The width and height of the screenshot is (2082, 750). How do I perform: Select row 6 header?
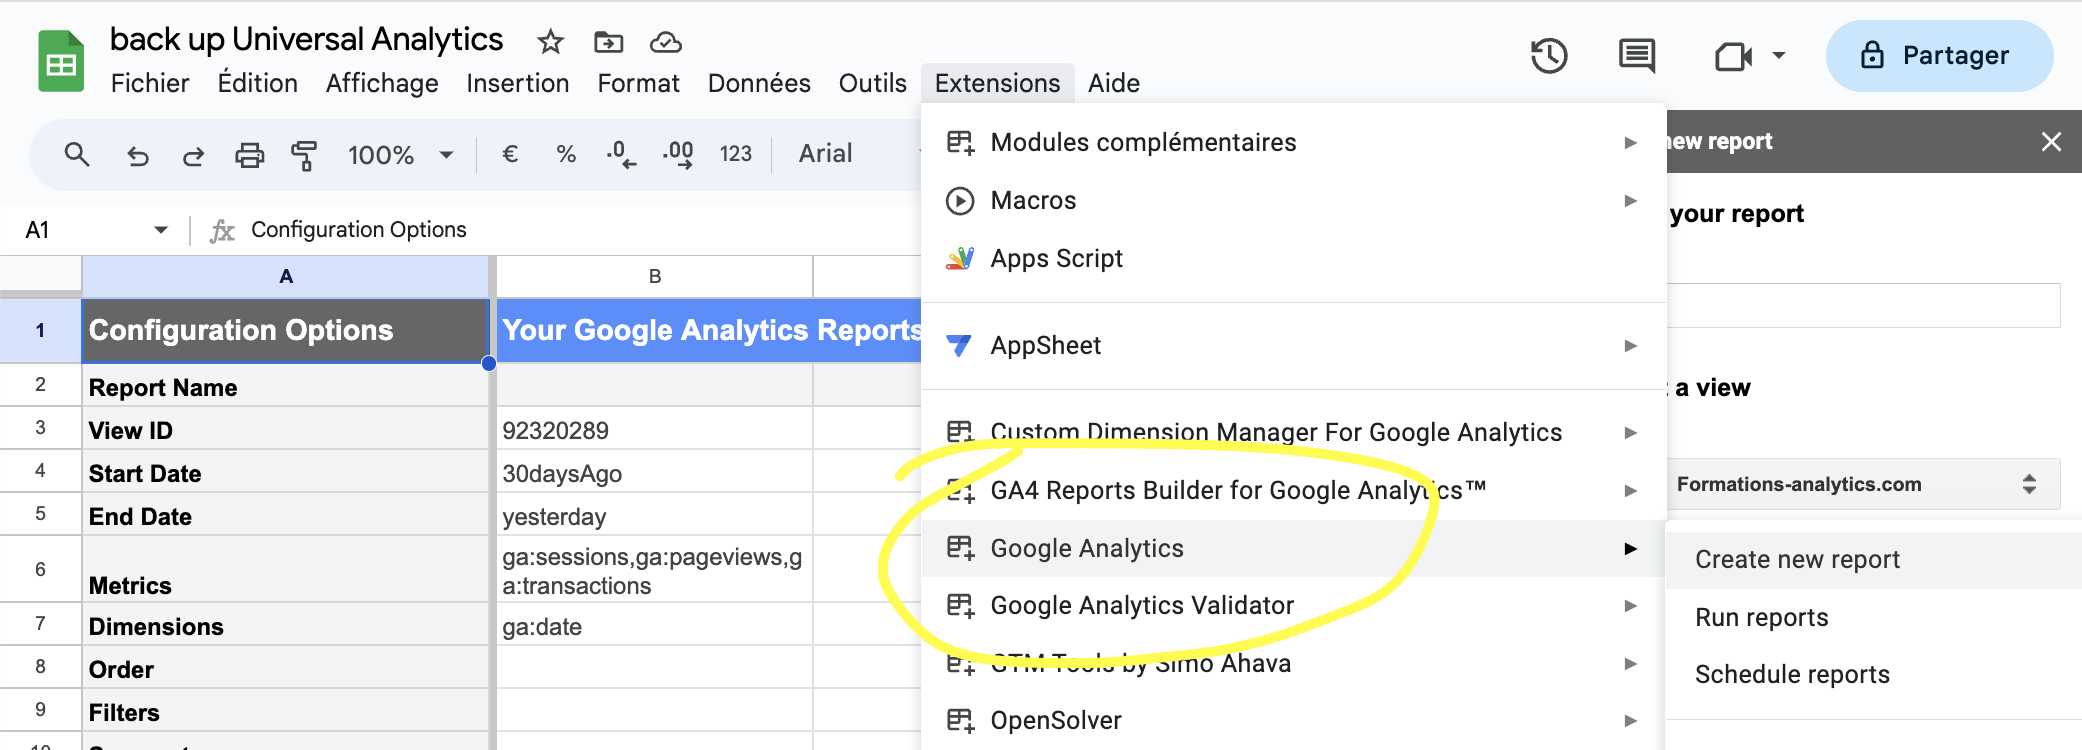(x=40, y=569)
